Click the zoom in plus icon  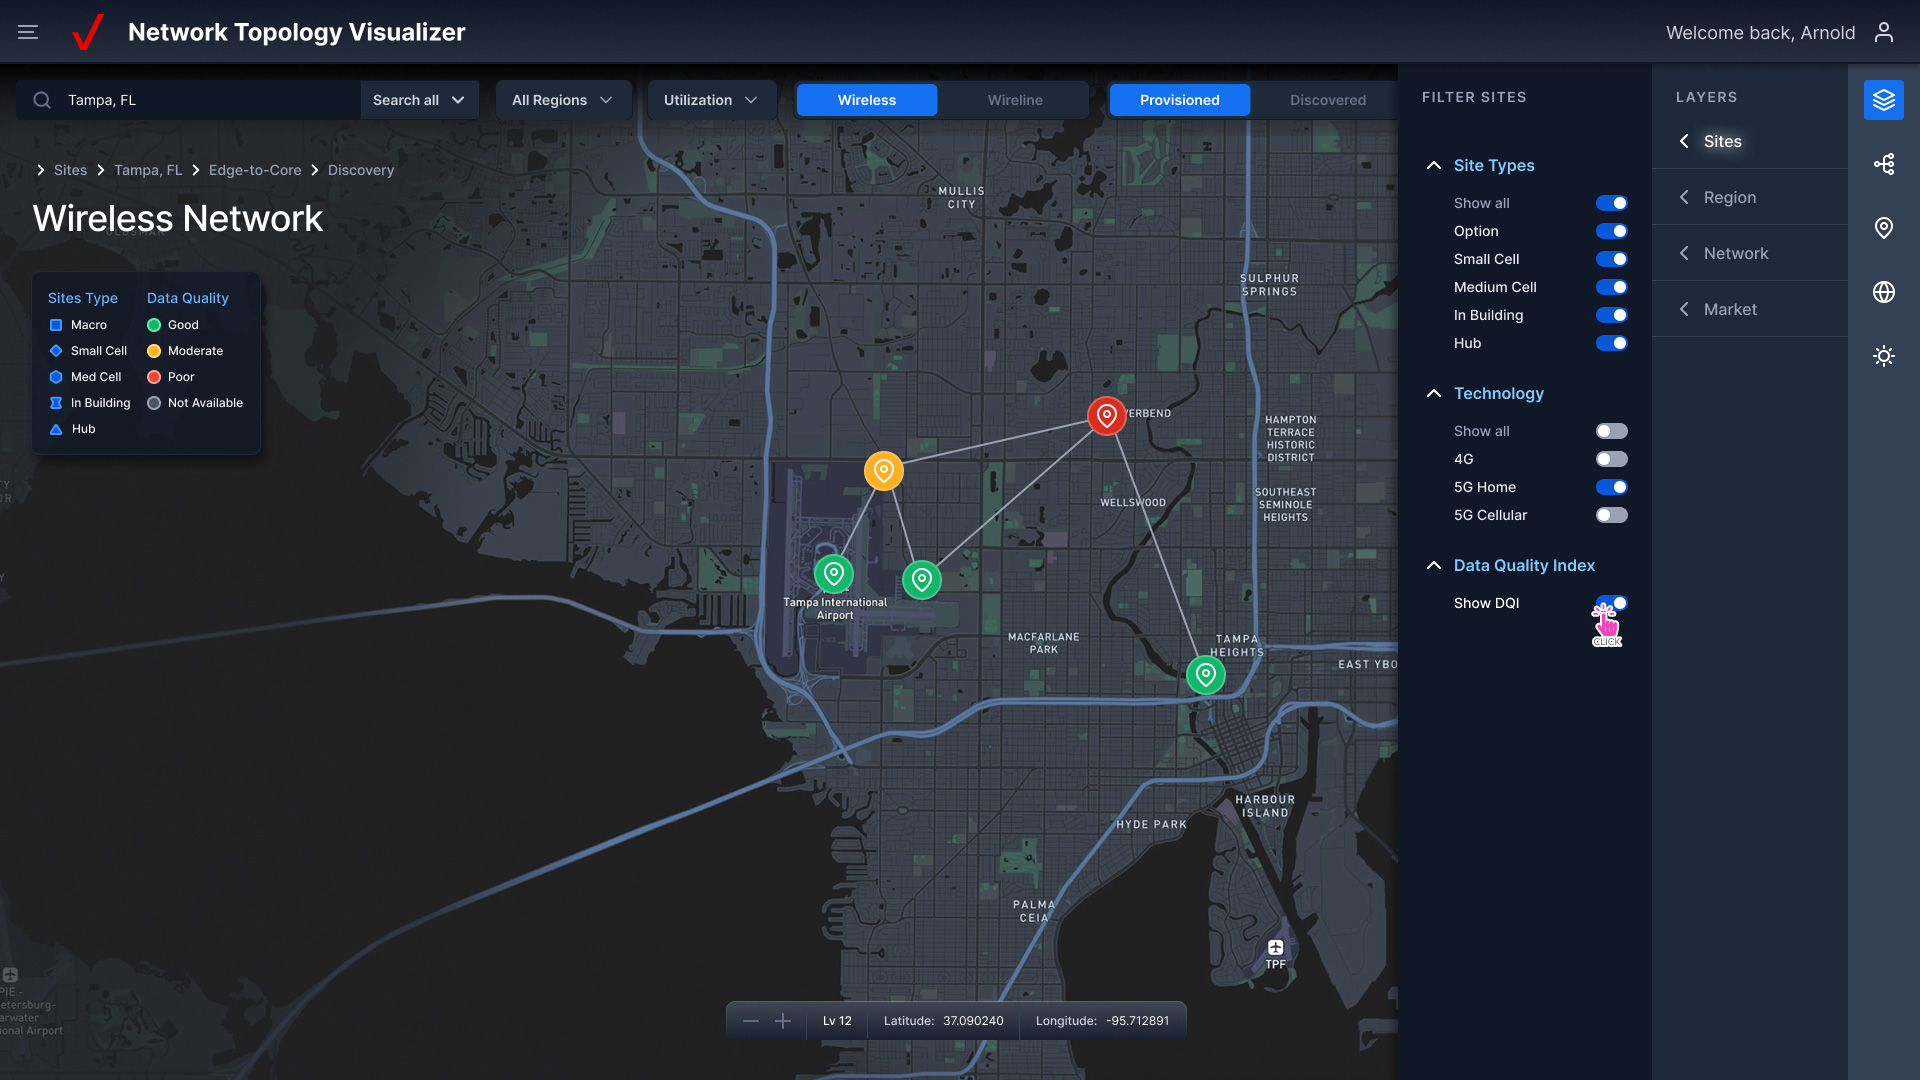[783, 1021]
